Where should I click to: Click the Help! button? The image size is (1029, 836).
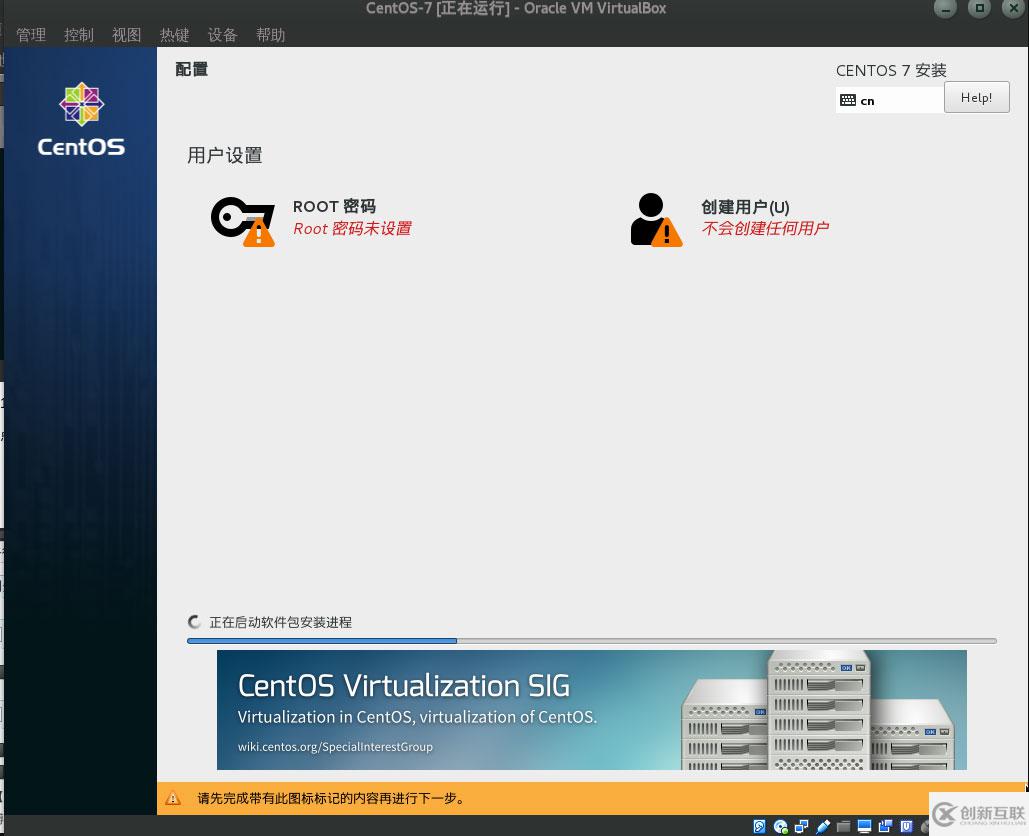(976, 98)
